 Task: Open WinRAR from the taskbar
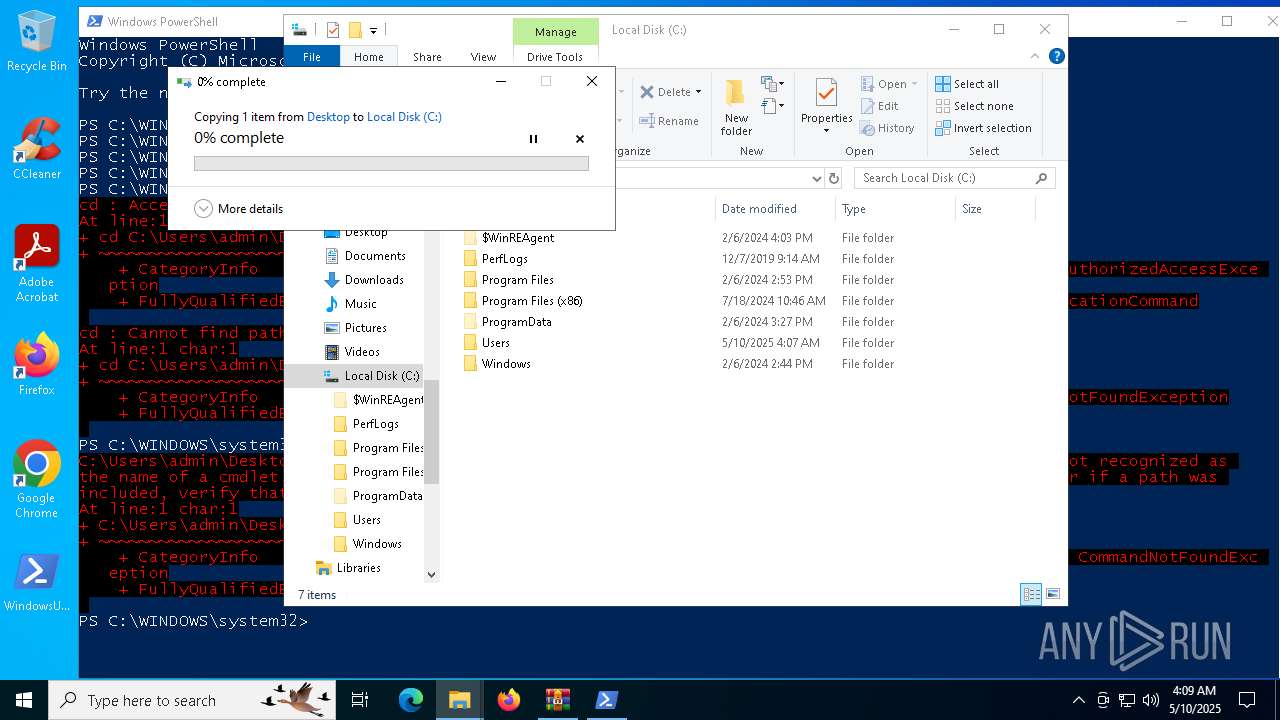coord(557,700)
